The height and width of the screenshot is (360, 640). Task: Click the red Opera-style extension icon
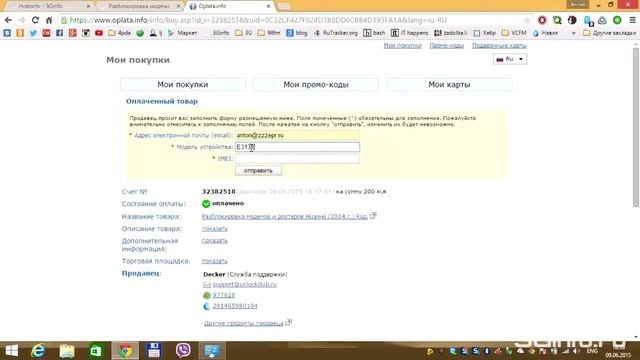coord(542,20)
